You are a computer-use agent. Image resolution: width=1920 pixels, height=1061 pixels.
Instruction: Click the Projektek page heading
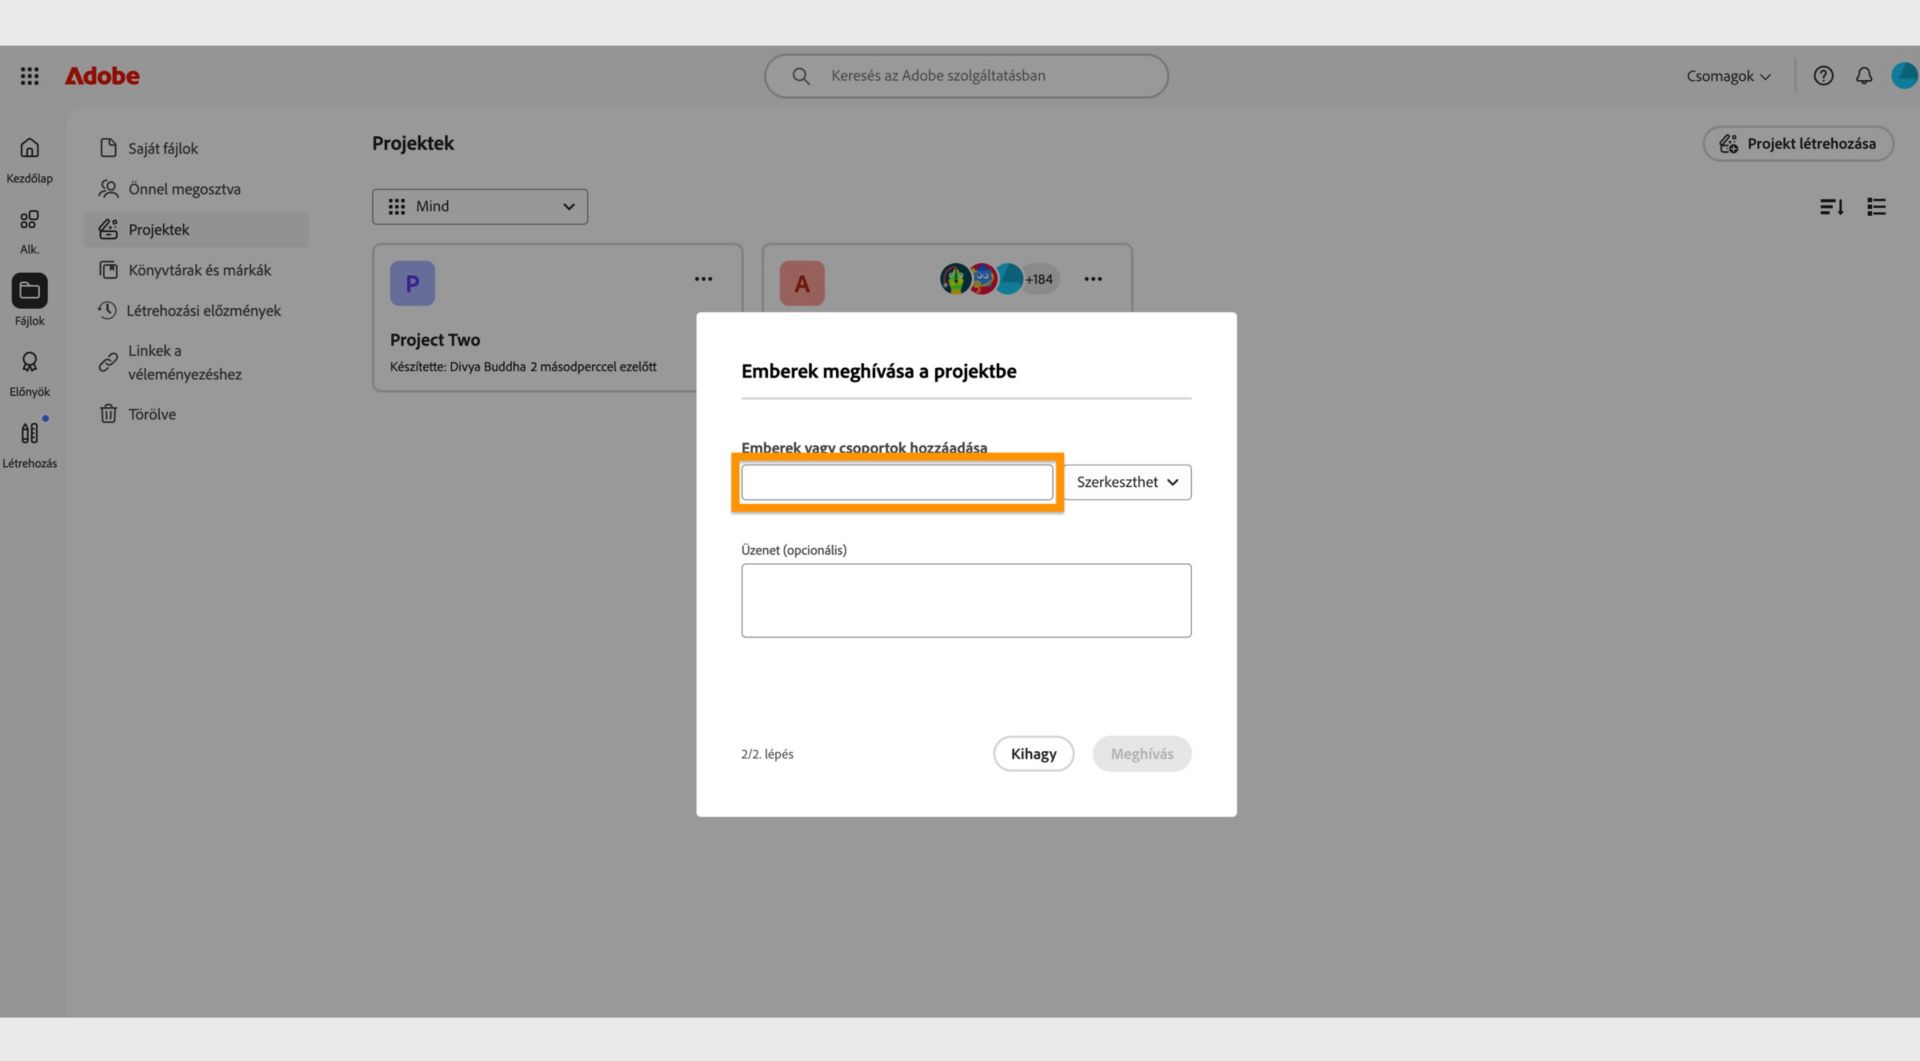click(413, 143)
